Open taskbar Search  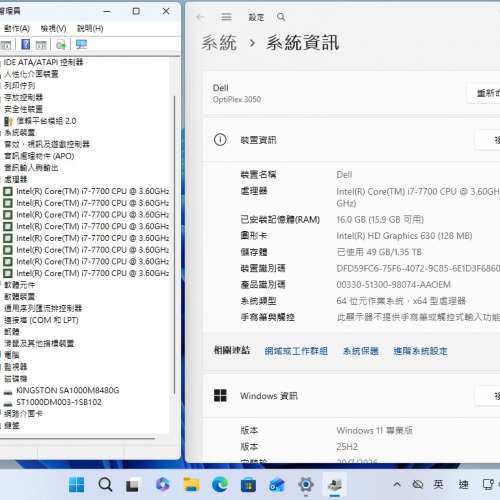105,484
